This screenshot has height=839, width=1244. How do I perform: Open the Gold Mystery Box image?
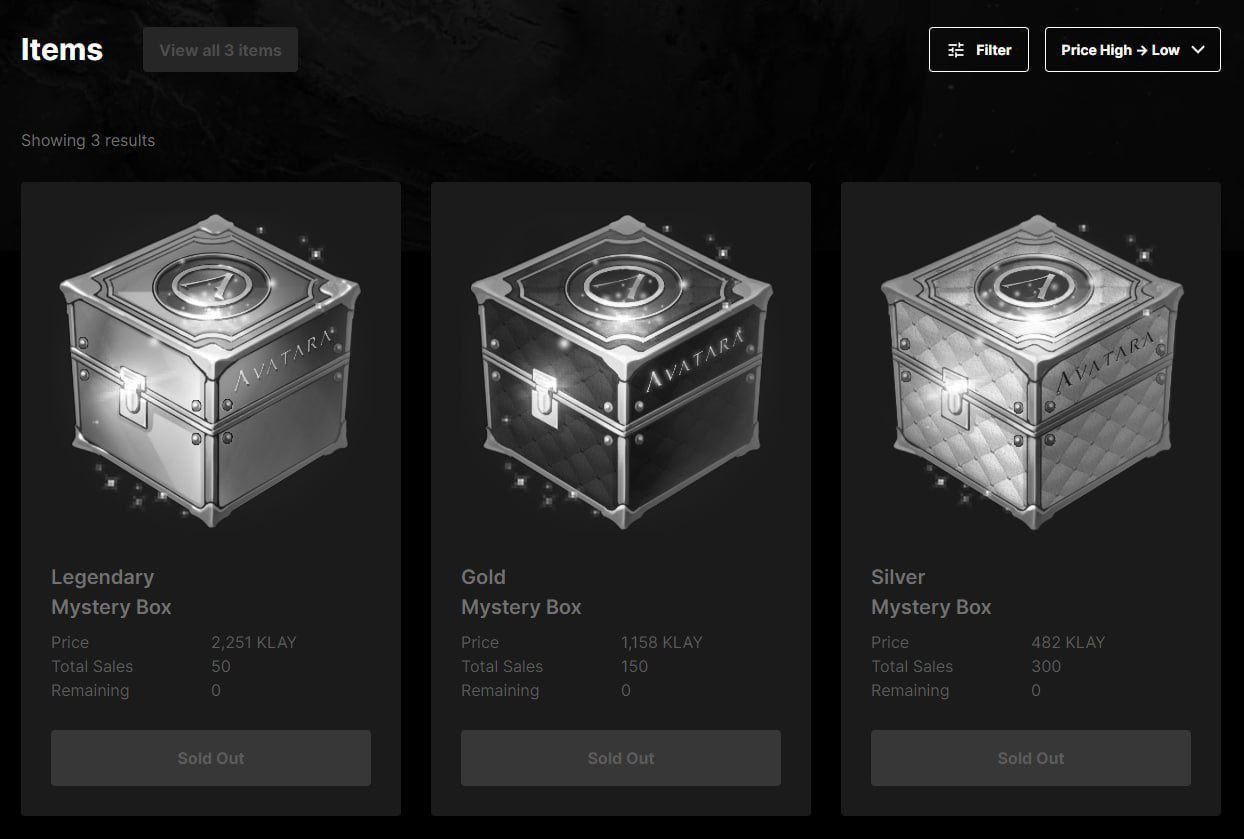pyautogui.click(x=621, y=370)
